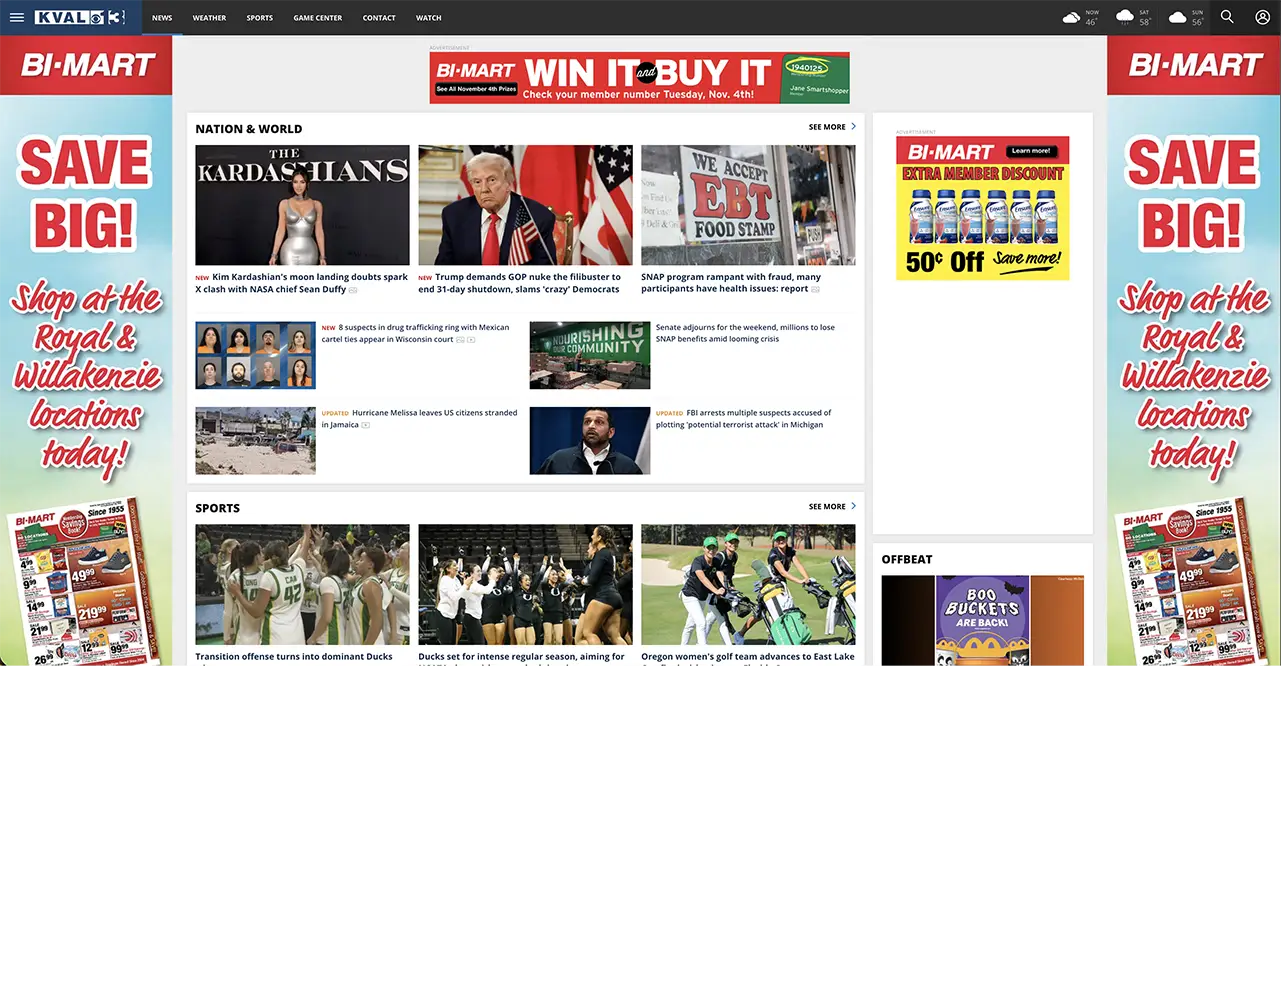Click Learn more on Bi-Mart member discount ad
The height and width of the screenshot is (1000, 1281).
tap(1031, 151)
